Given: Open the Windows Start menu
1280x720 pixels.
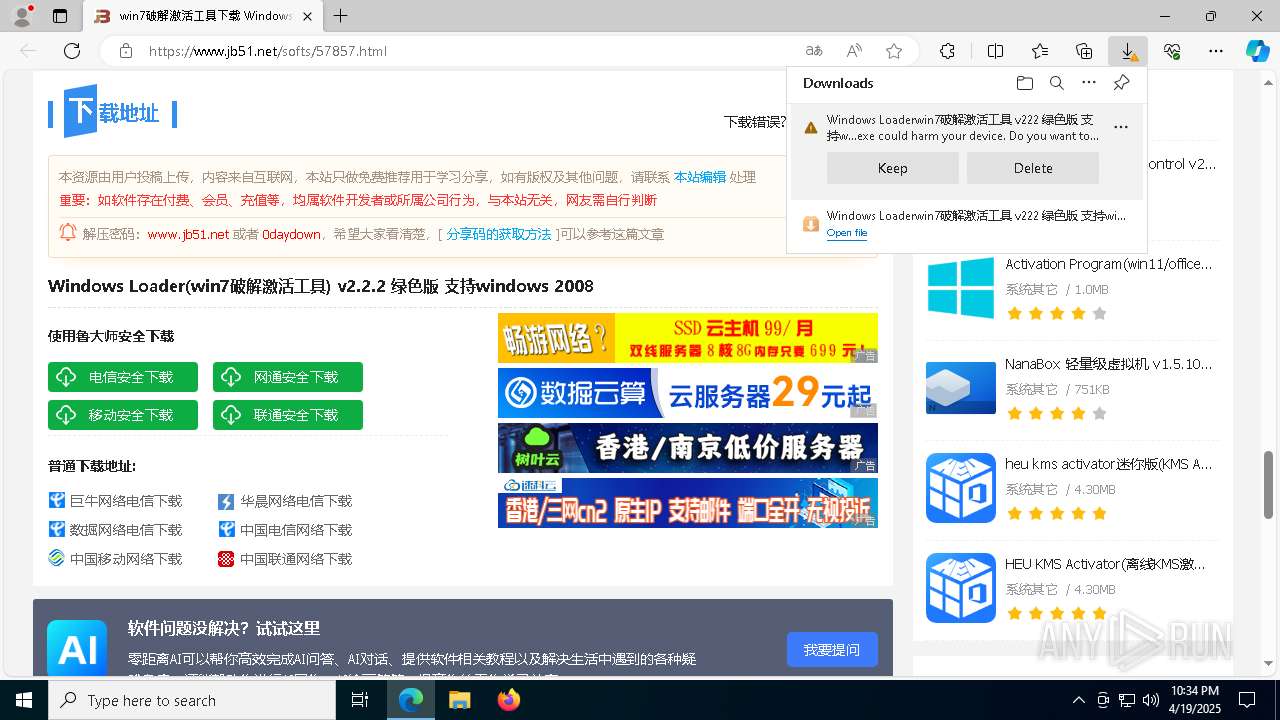Looking at the screenshot, I should pos(24,700).
